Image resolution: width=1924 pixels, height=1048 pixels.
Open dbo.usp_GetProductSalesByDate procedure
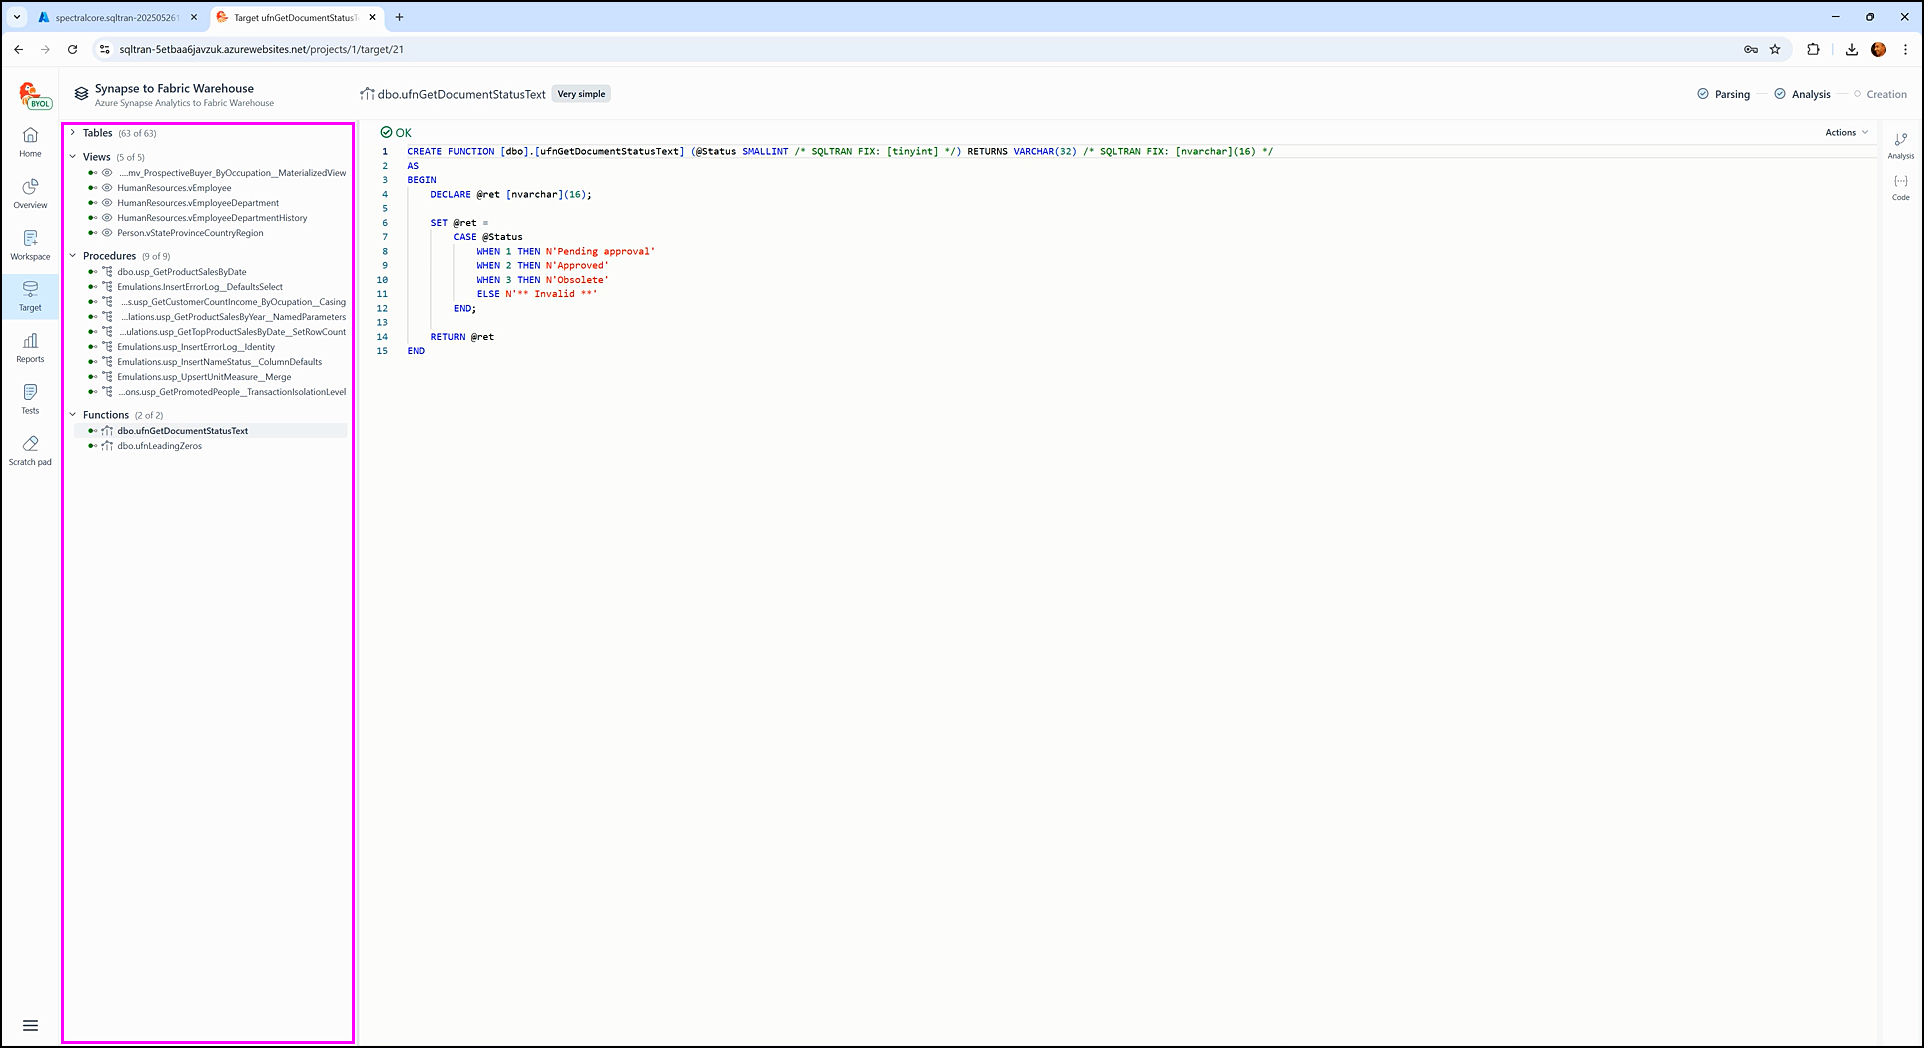(x=181, y=272)
